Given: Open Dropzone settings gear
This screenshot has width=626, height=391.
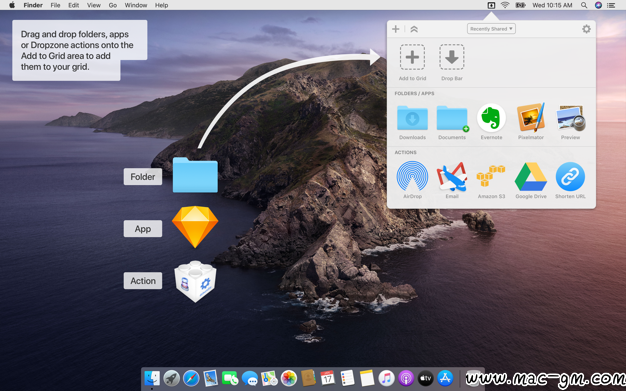Looking at the screenshot, I should (x=586, y=29).
